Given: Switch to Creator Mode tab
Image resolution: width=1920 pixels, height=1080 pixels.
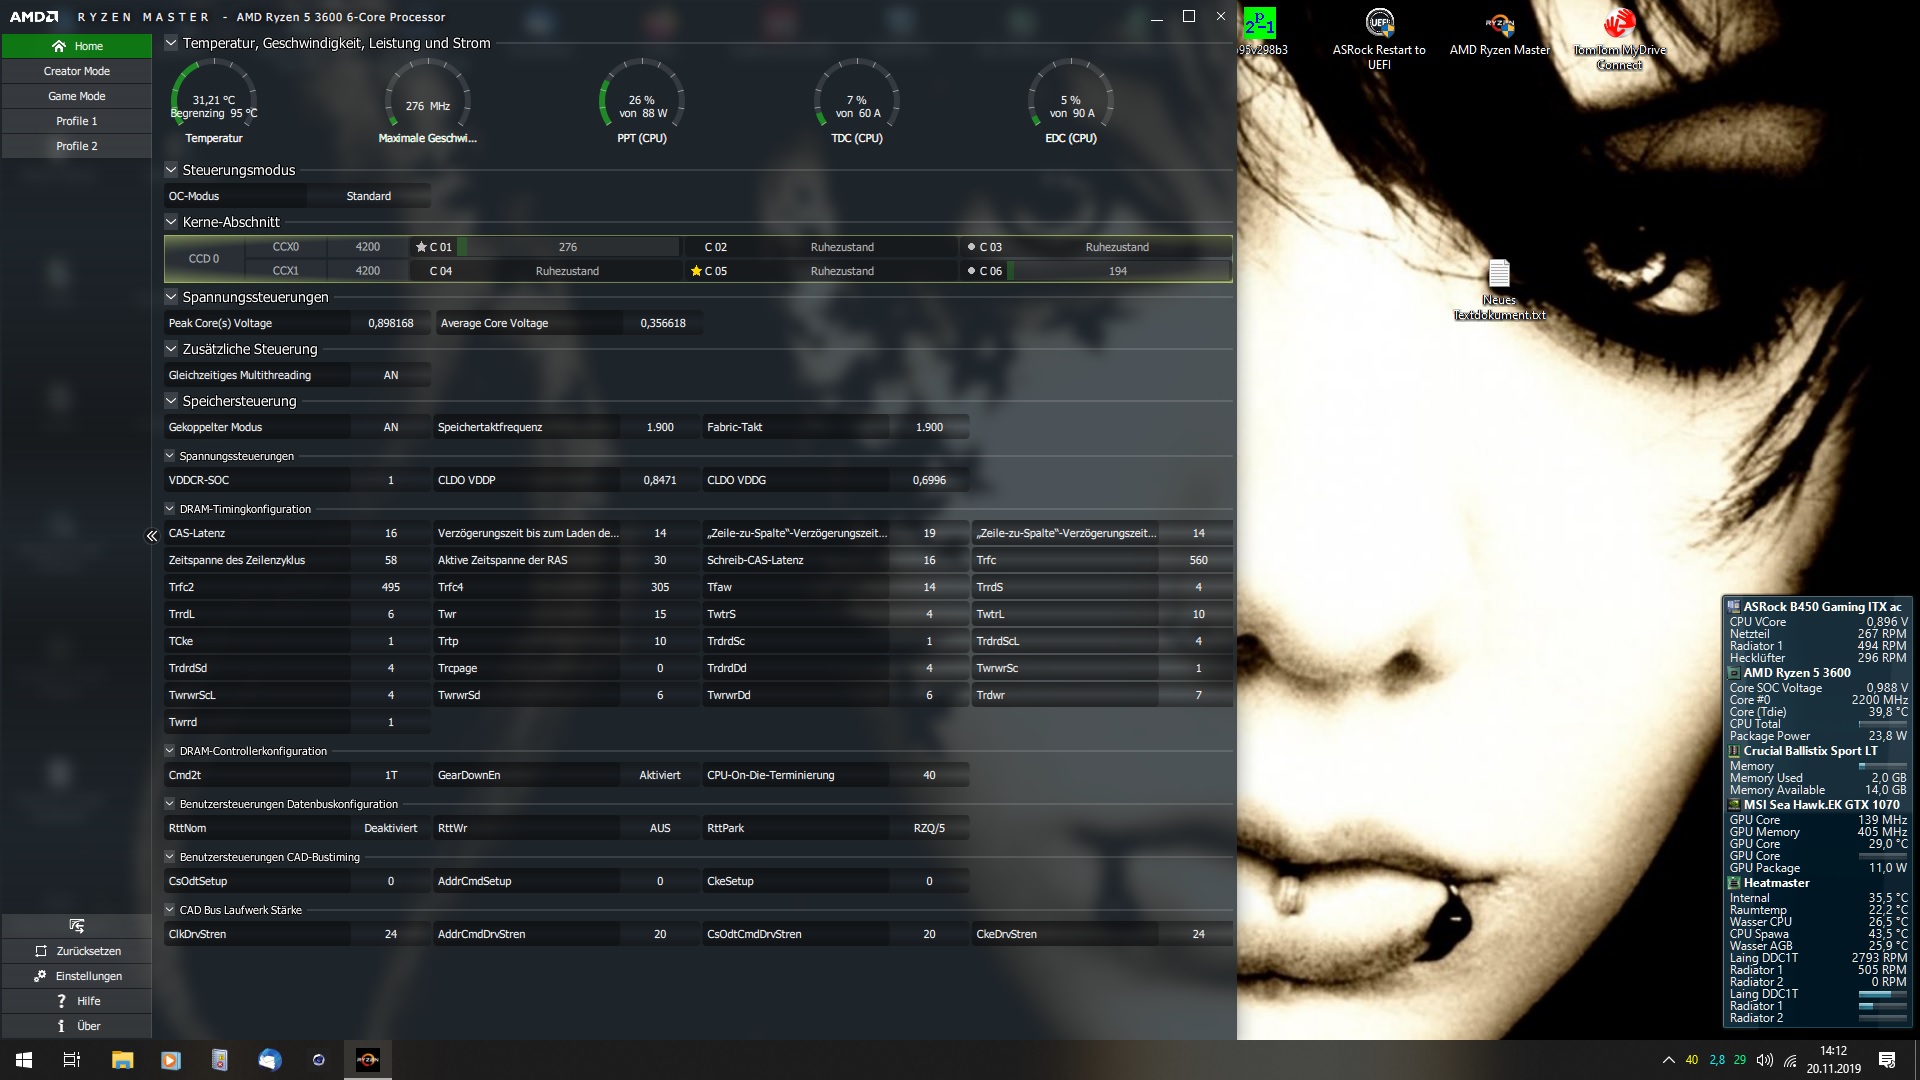Looking at the screenshot, I should tap(77, 71).
